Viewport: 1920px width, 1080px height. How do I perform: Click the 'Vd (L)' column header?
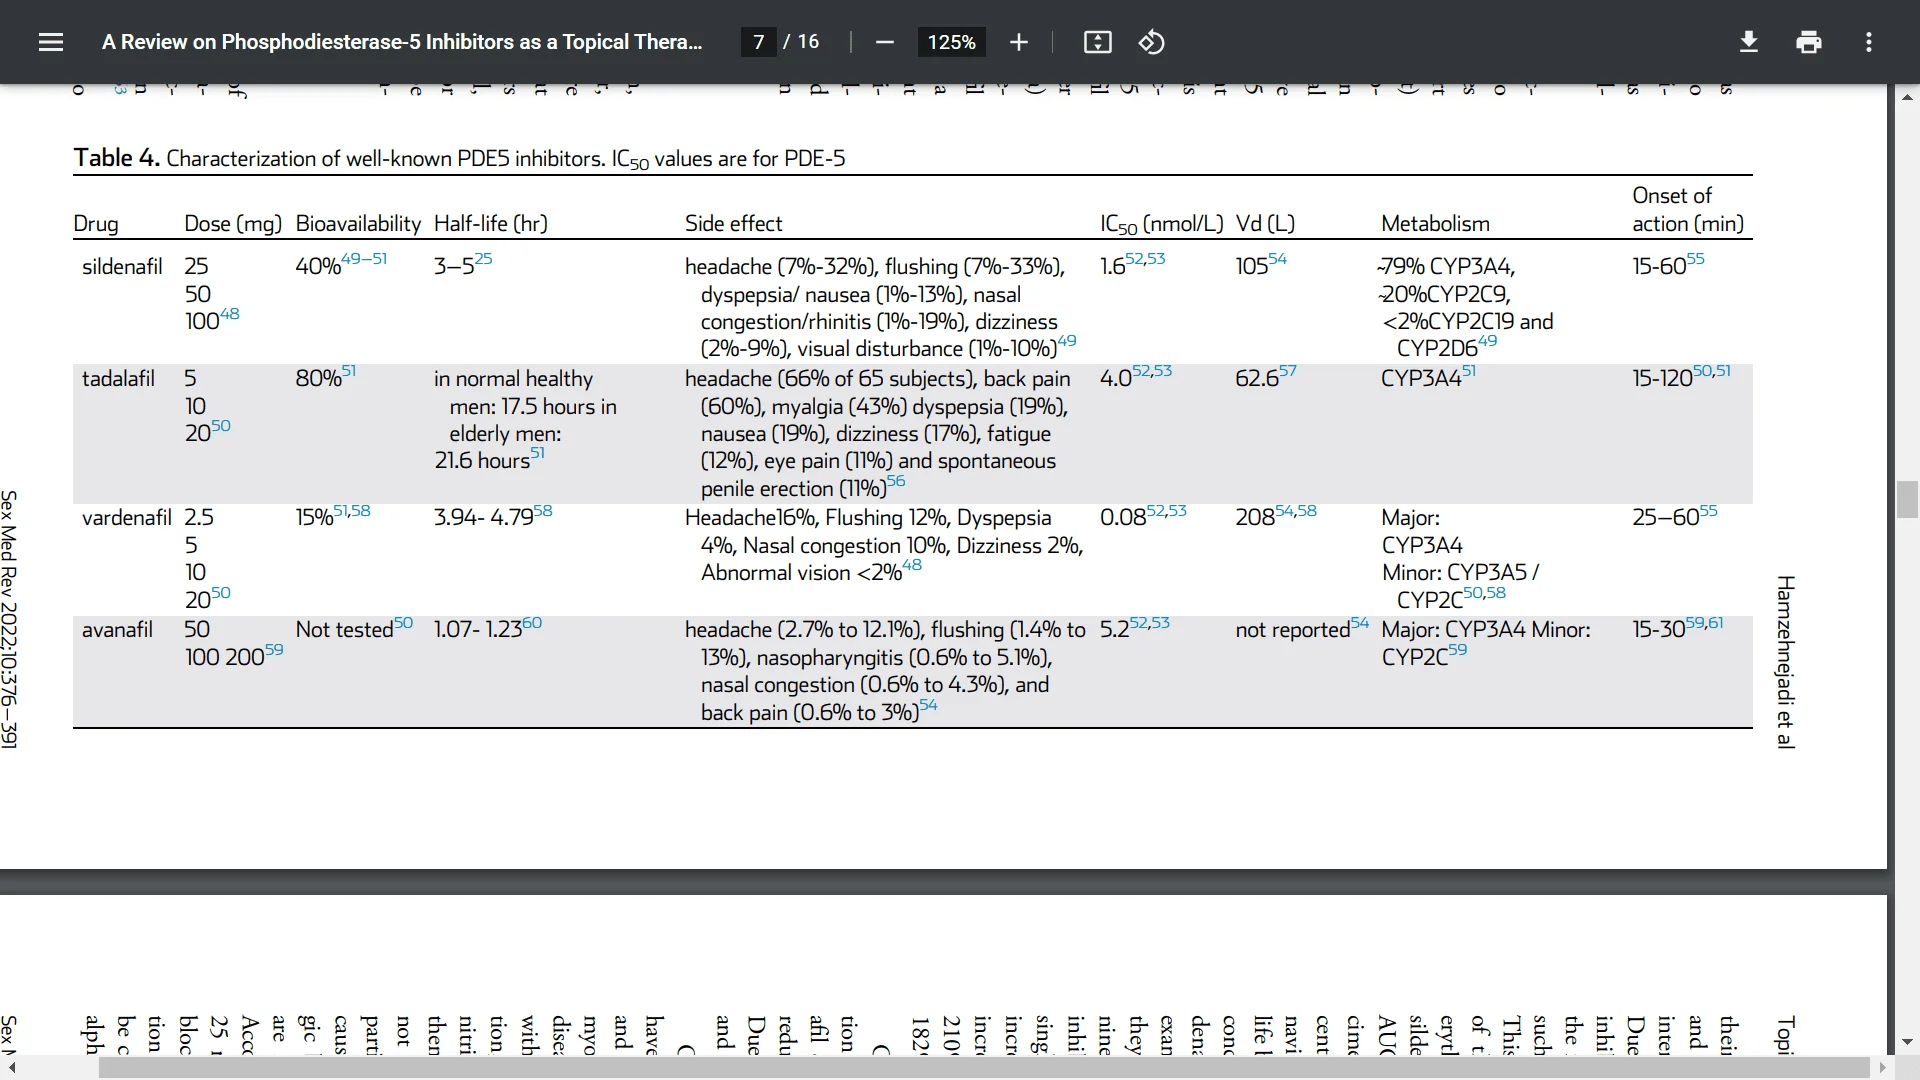[x=1265, y=224]
